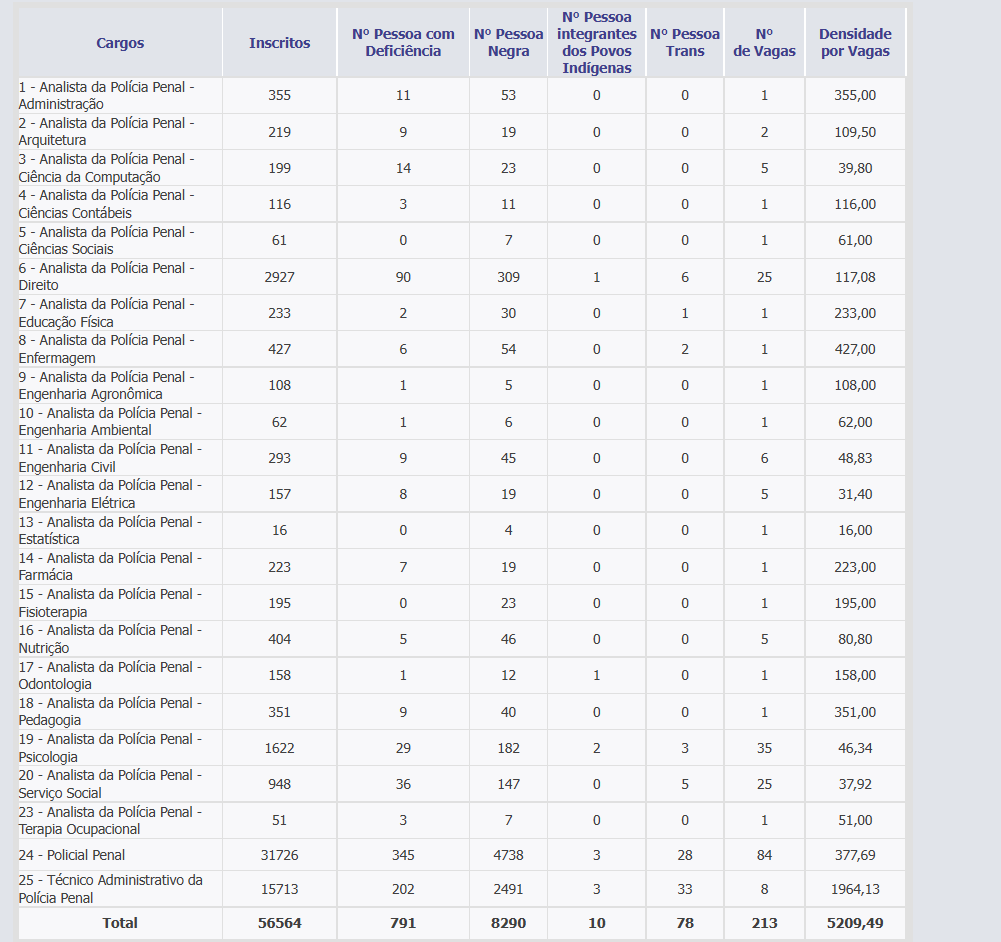Image resolution: width=1001 pixels, height=942 pixels.
Task: Click density value 1964,13
Action: click(855, 889)
